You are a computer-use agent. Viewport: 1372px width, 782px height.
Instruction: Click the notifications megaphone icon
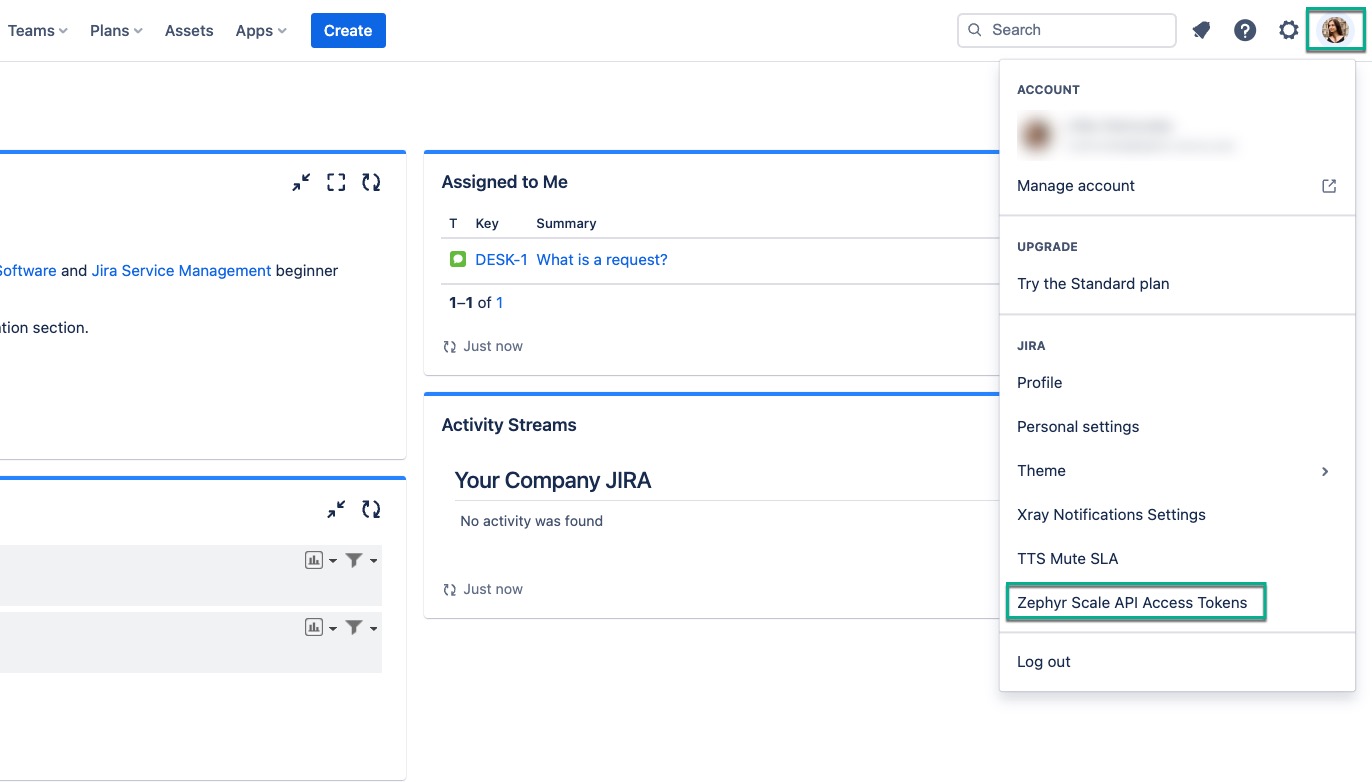[1201, 31]
